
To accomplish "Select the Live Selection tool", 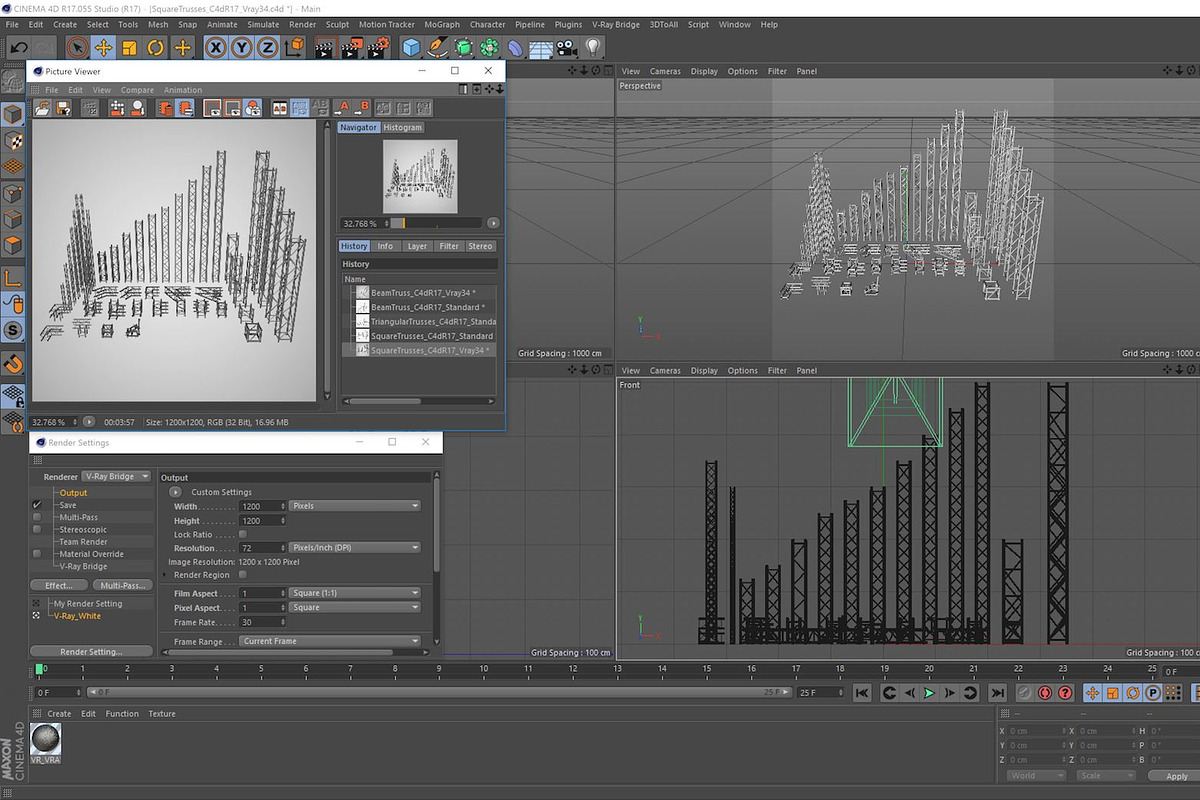I will click(77, 47).
